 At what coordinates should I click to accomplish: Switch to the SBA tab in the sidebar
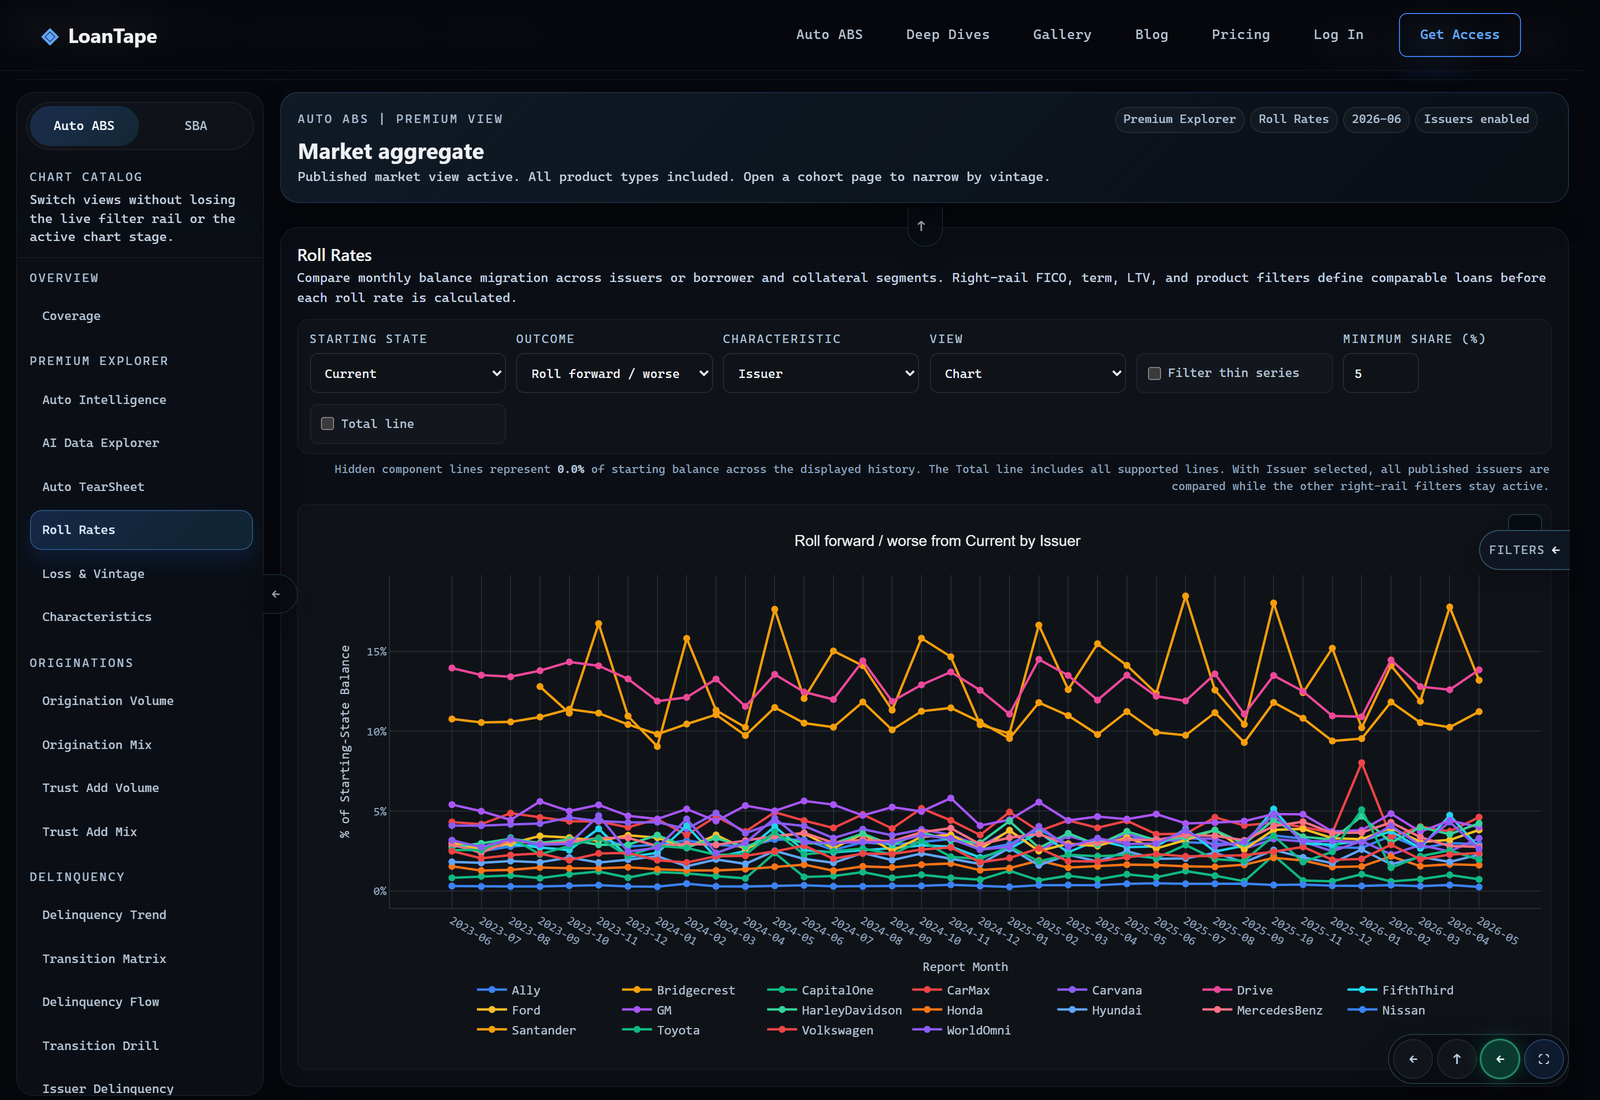click(x=196, y=126)
